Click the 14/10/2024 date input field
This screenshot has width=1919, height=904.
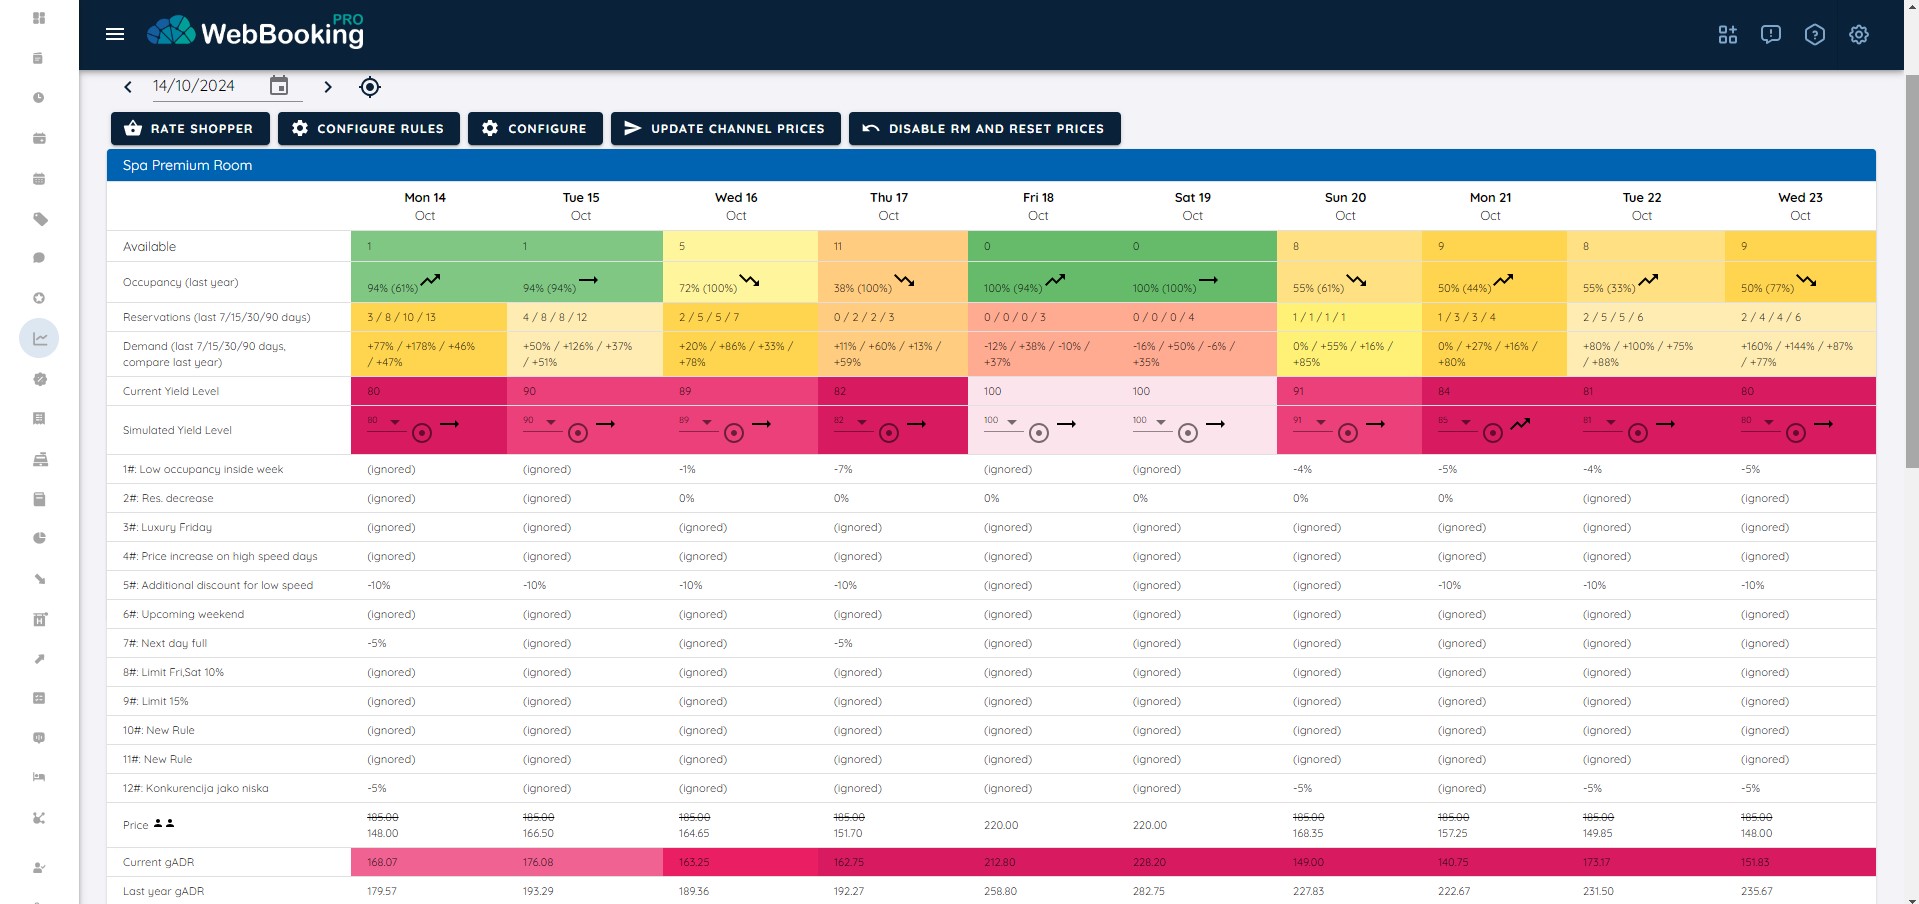tap(205, 86)
